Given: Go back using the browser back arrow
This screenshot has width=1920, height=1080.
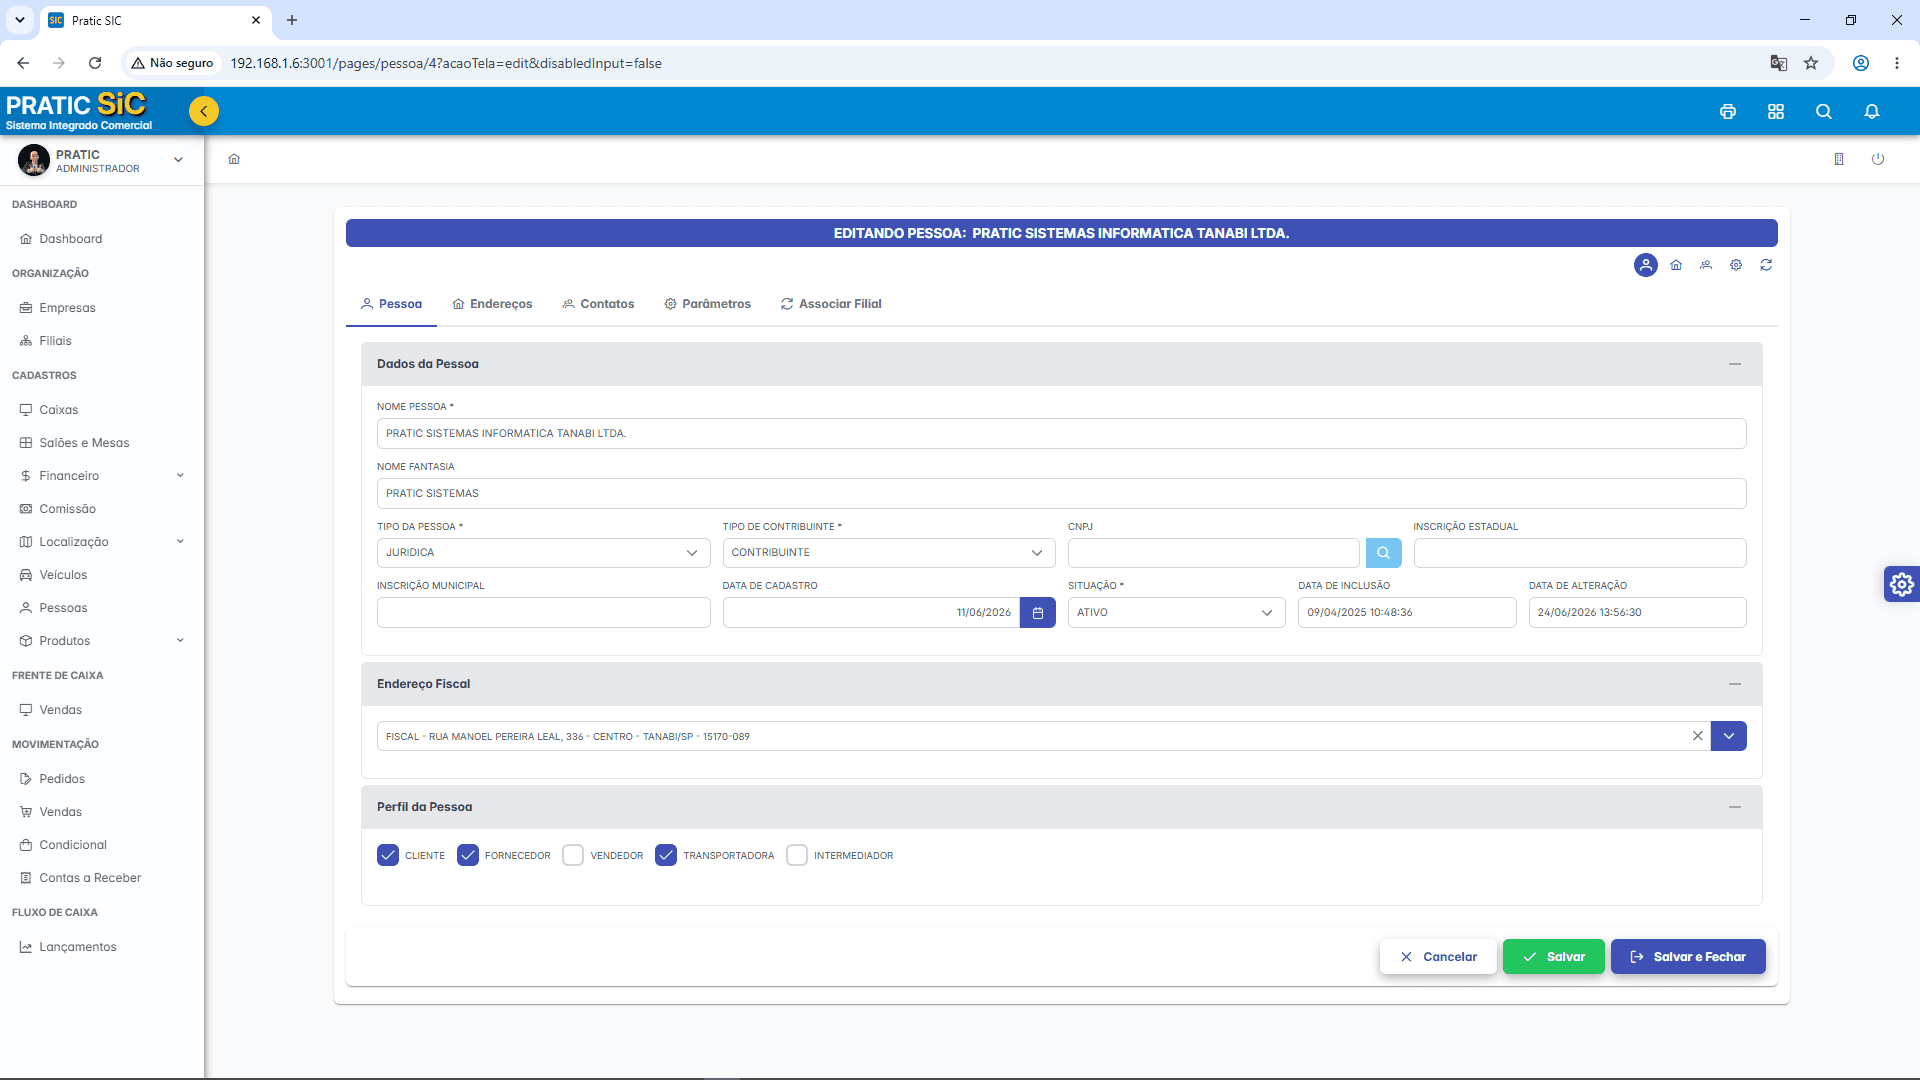Looking at the screenshot, I should tap(23, 63).
